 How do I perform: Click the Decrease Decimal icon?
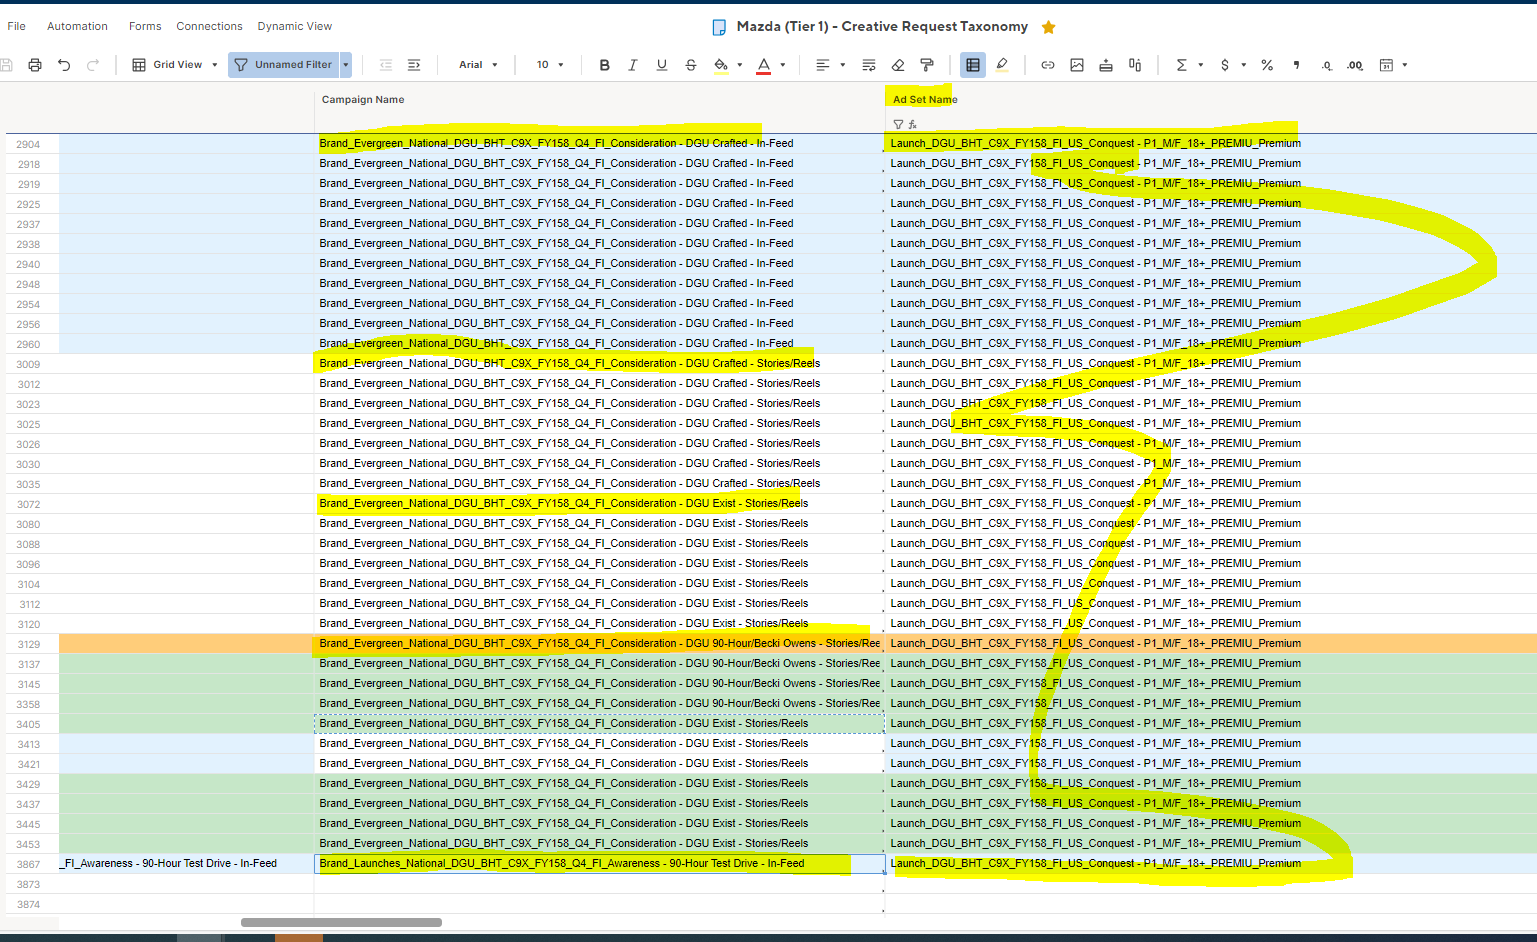(x=1326, y=65)
